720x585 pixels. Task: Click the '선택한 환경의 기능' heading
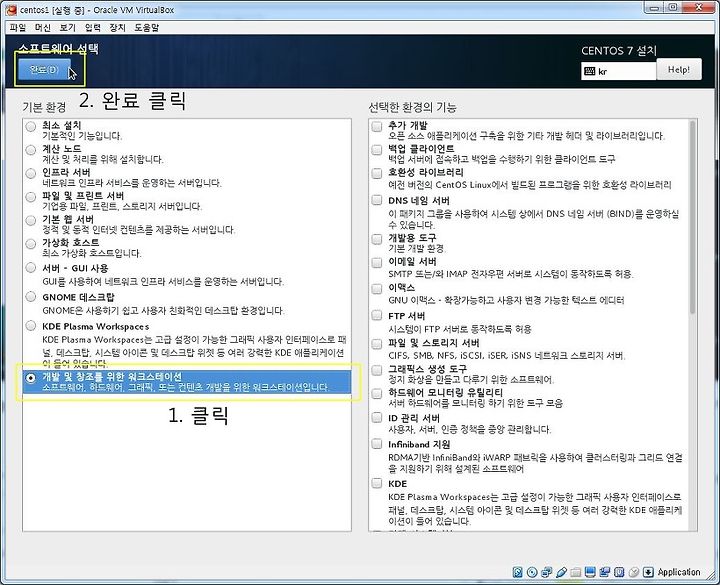click(x=412, y=107)
